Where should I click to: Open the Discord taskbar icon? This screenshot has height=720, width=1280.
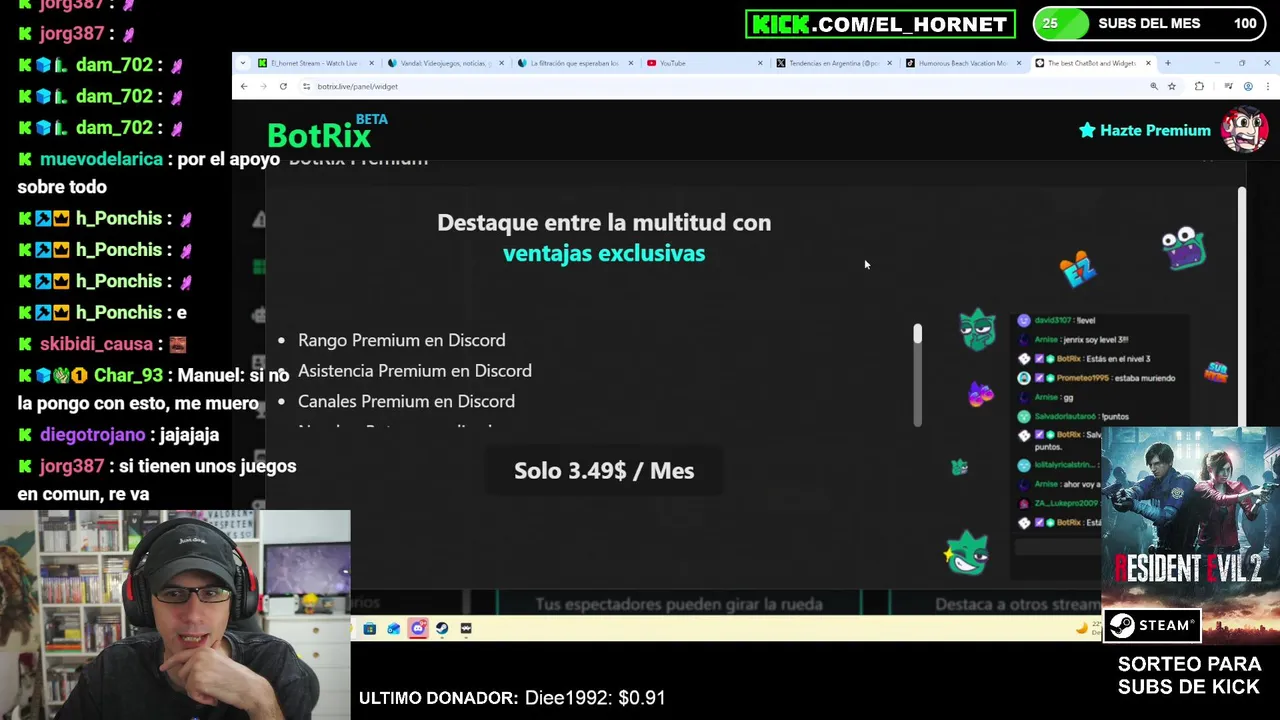418,629
